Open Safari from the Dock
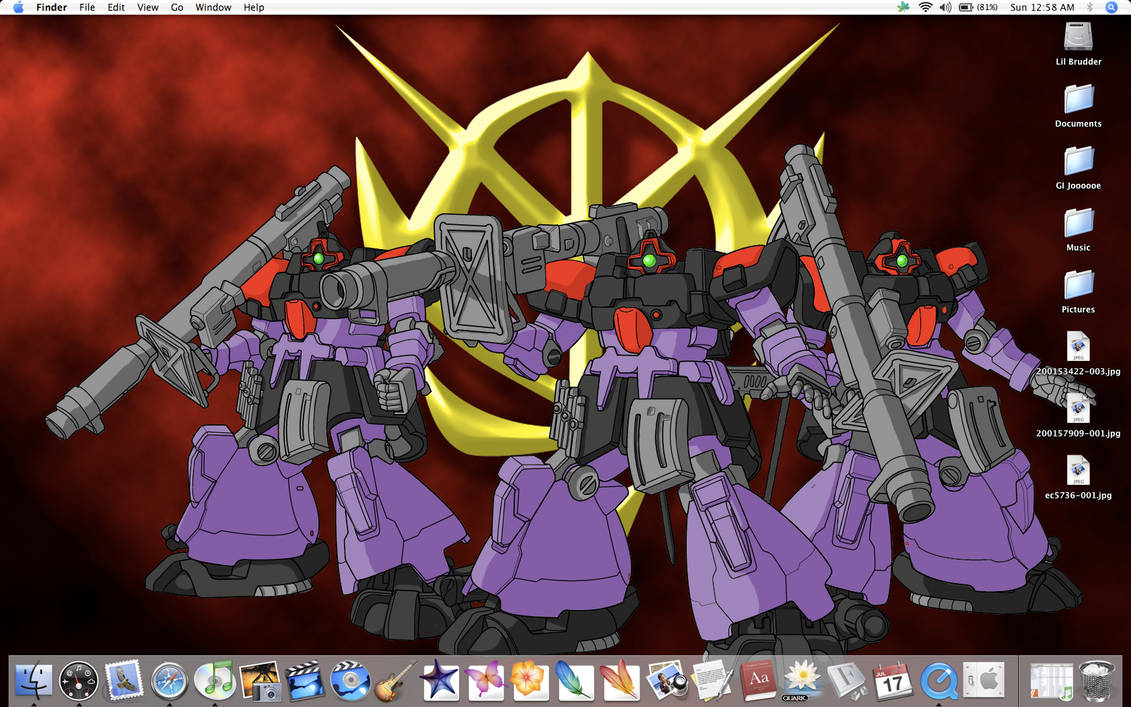Viewport: 1131px width, 707px height. tap(167, 683)
